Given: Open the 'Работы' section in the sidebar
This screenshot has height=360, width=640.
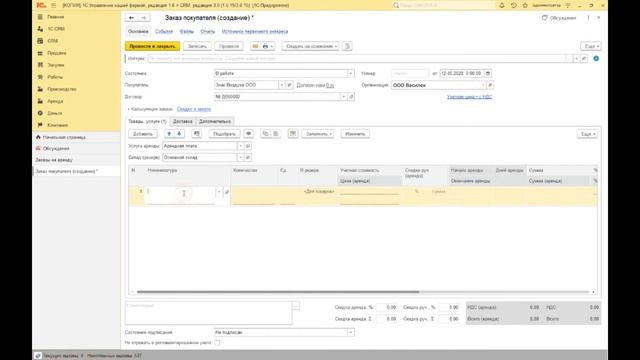Looking at the screenshot, I should (x=55, y=77).
